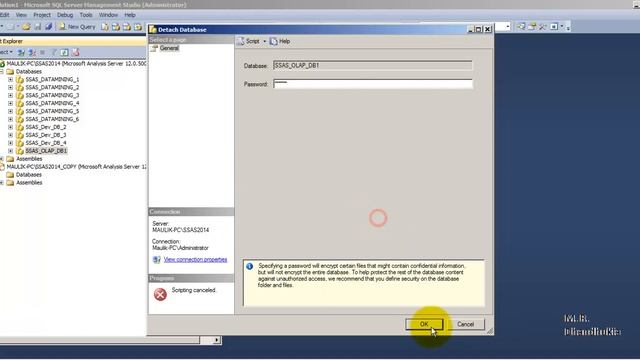The image size is (640, 360).
Task: Close the Detach Database dialog
Action: (487, 29)
